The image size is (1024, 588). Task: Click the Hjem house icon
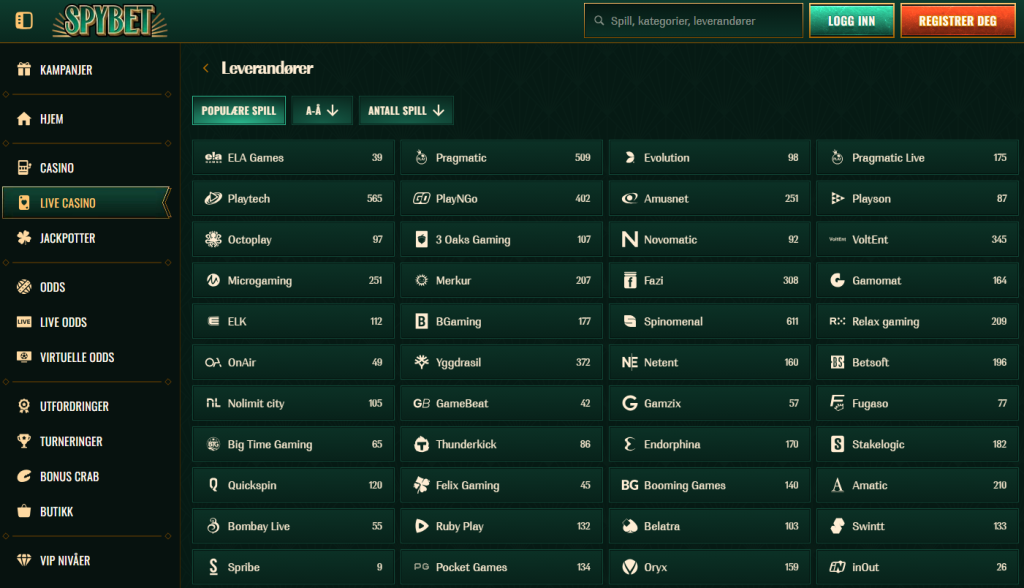click(24, 119)
